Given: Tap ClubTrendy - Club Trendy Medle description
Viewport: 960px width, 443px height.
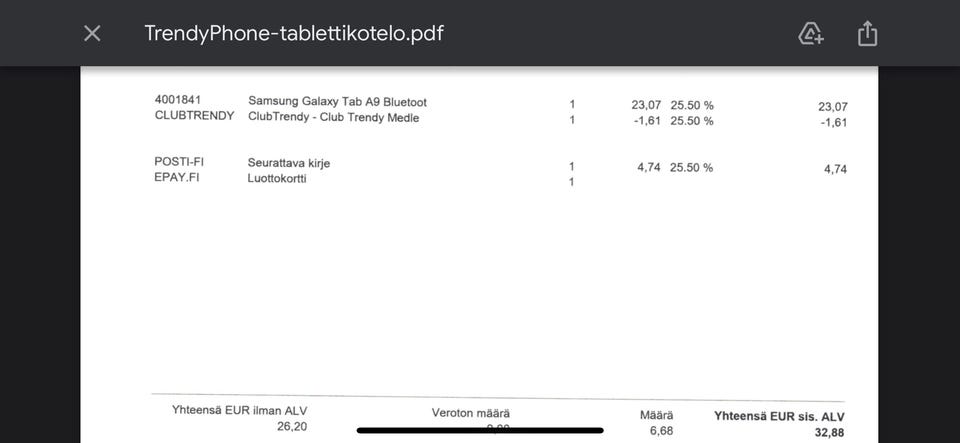Looking at the screenshot, I should coord(333,118).
